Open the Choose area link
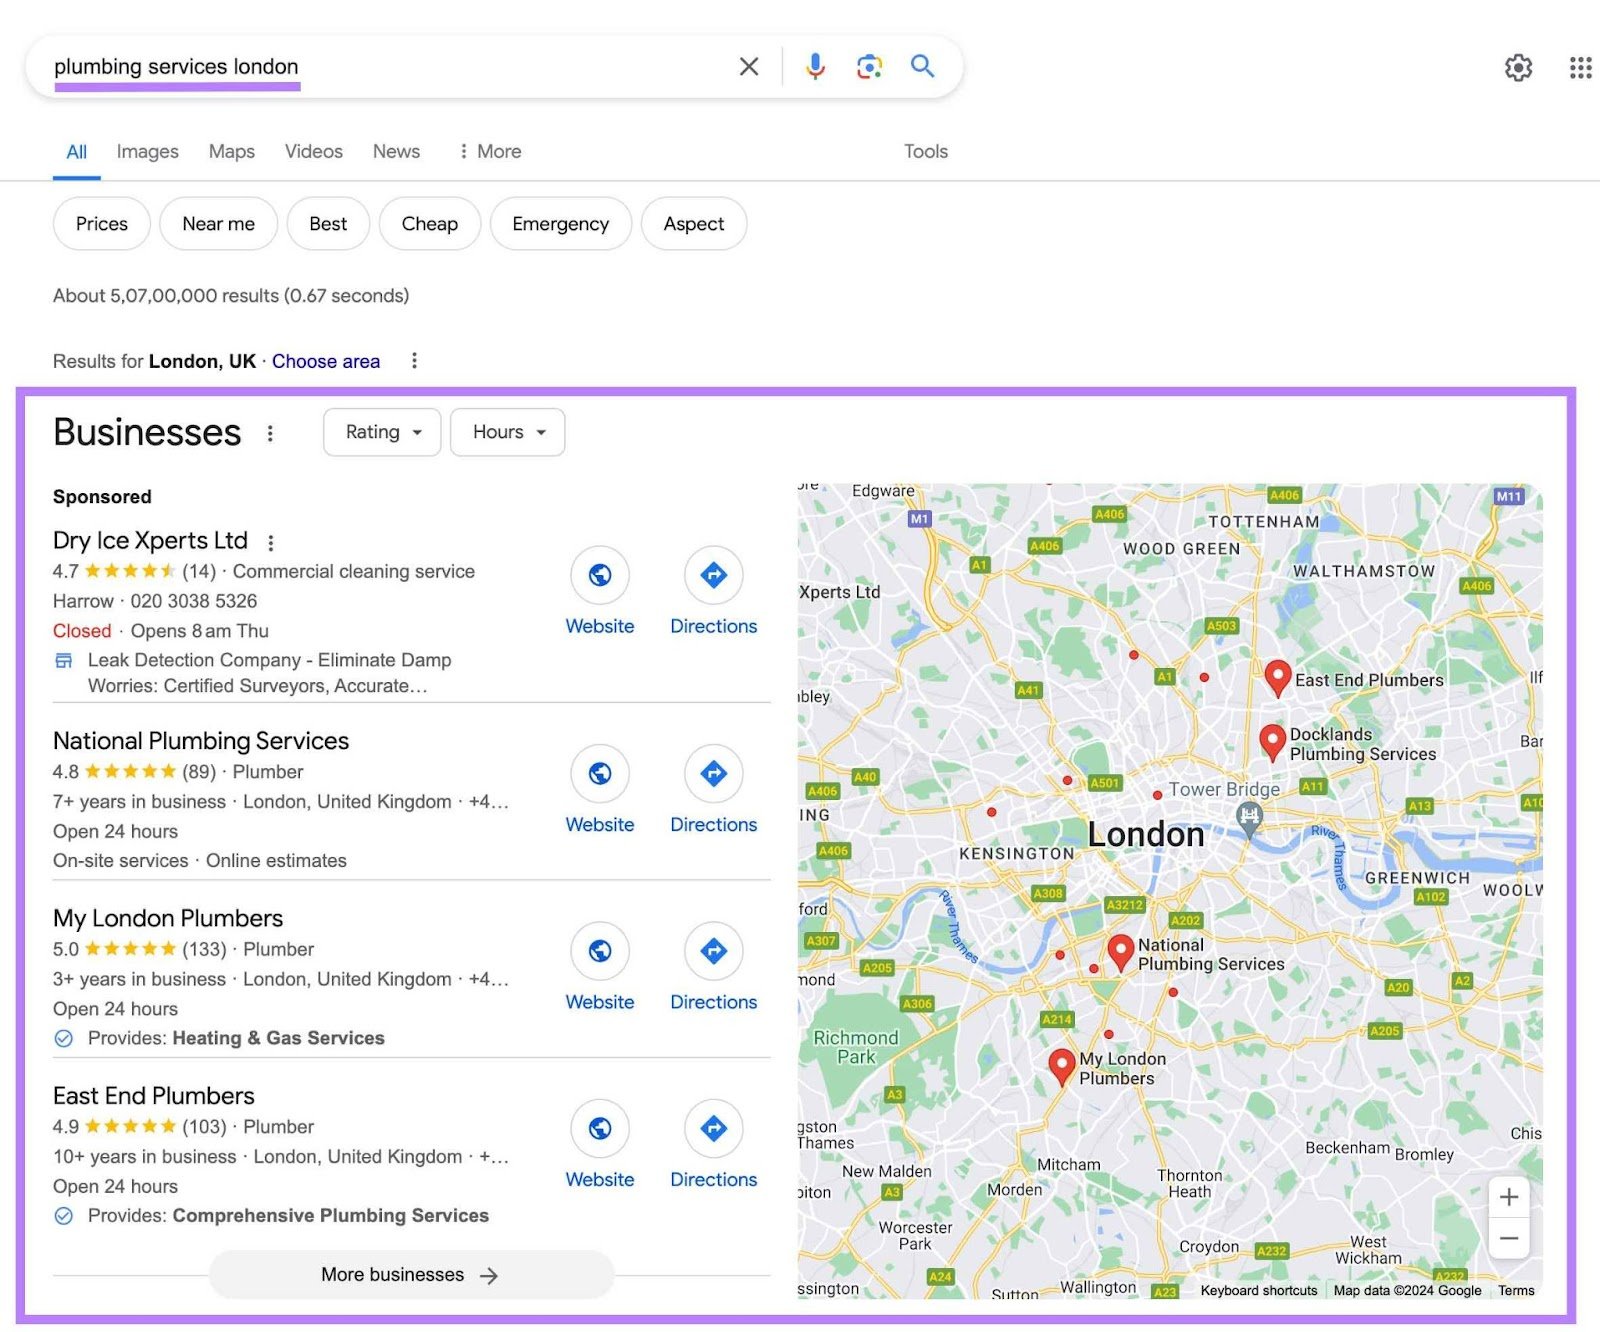Image resolution: width=1600 pixels, height=1332 pixels. 325,361
